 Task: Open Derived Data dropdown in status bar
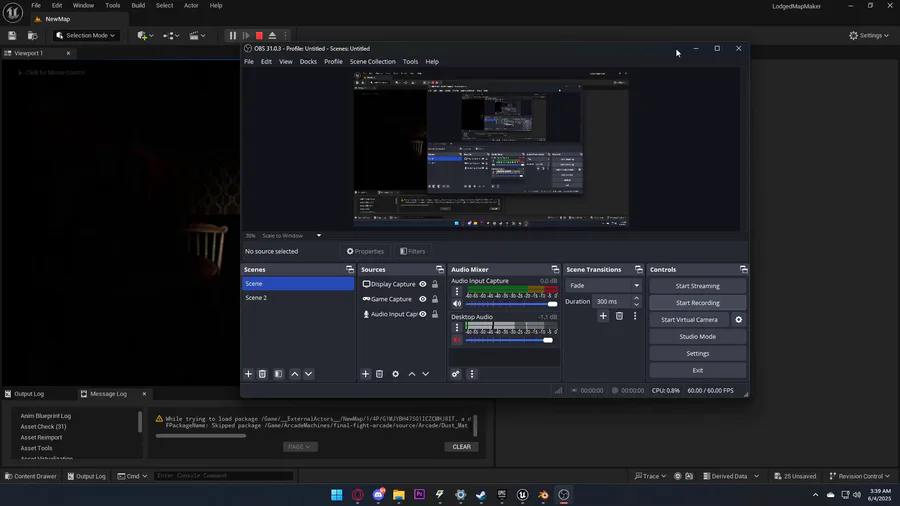click(x=731, y=476)
